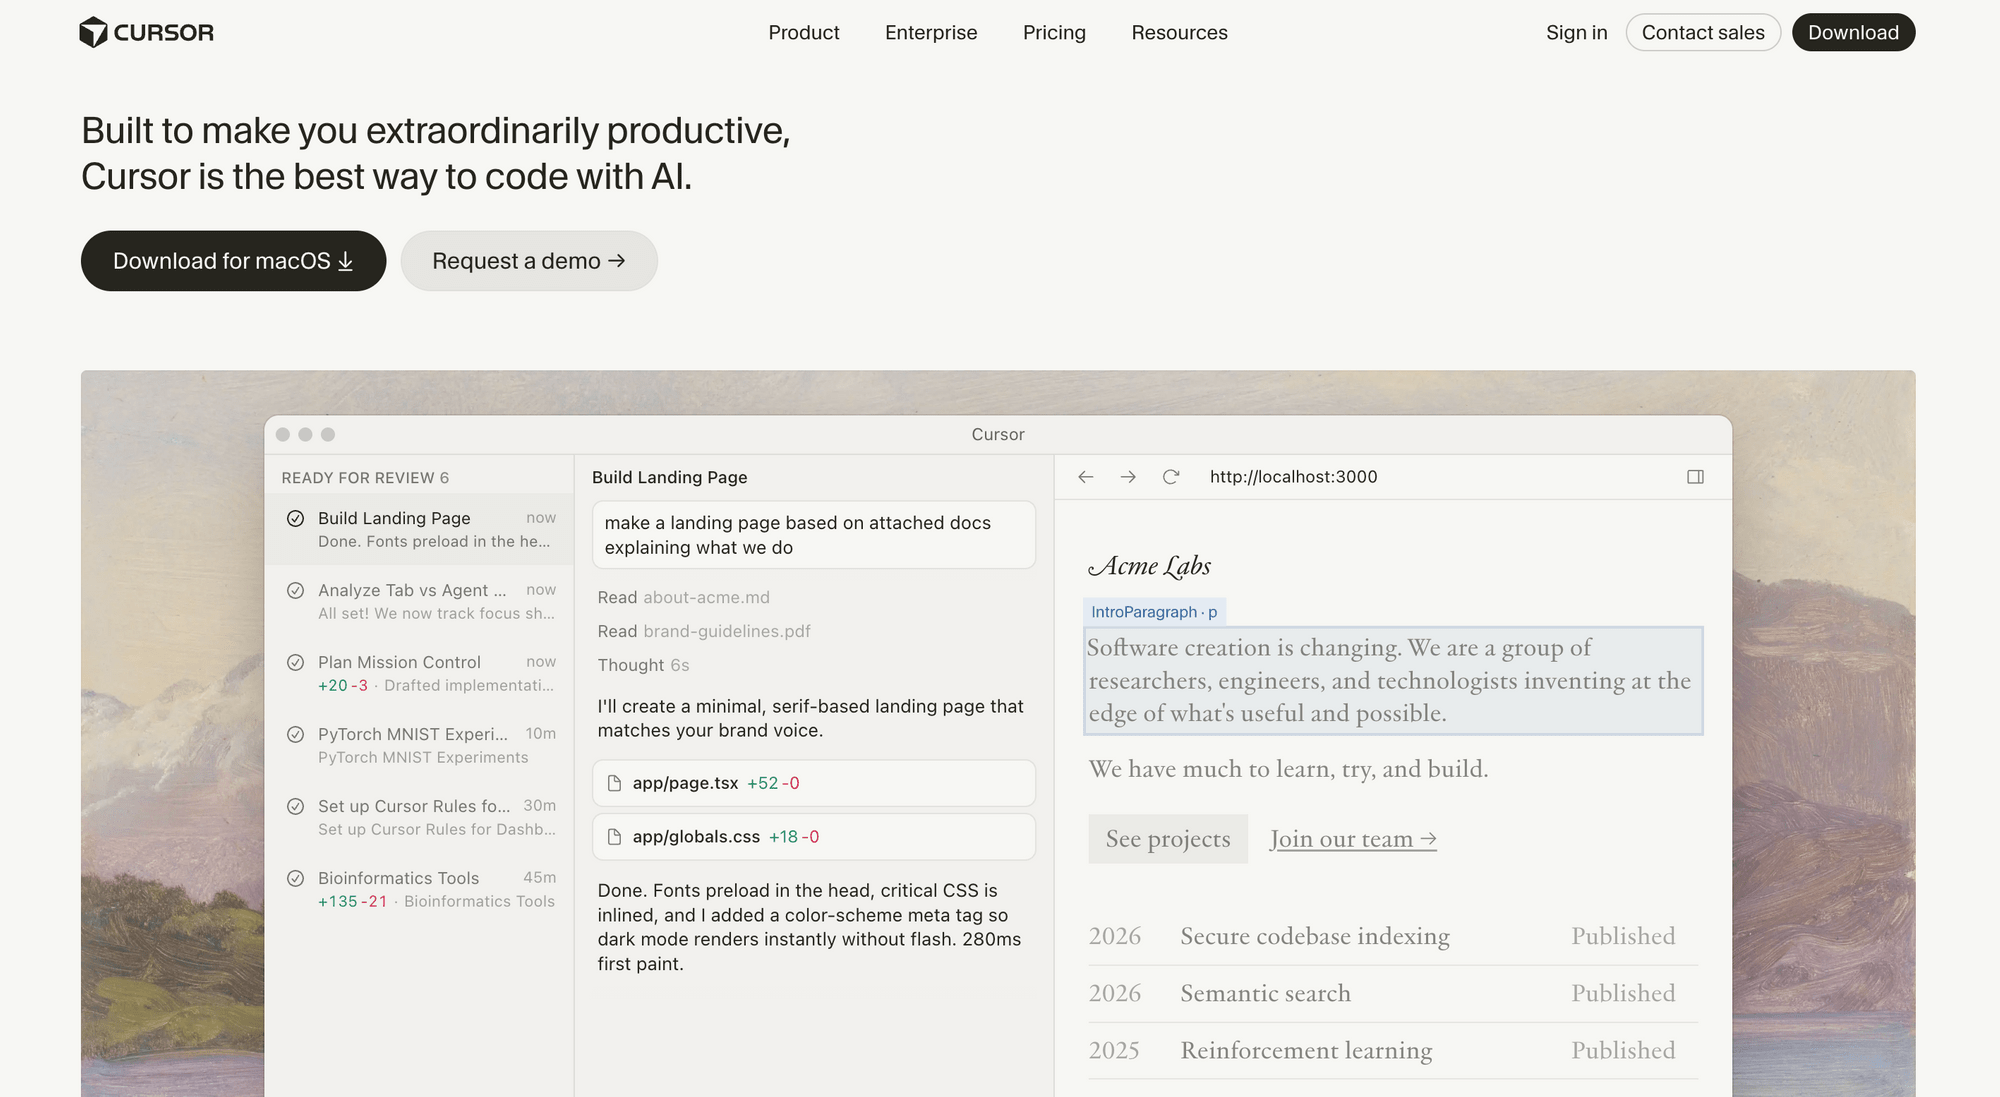2000x1097 pixels.
Task: Toggle the check circle on Build Landing Page
Action: point(295,519)
